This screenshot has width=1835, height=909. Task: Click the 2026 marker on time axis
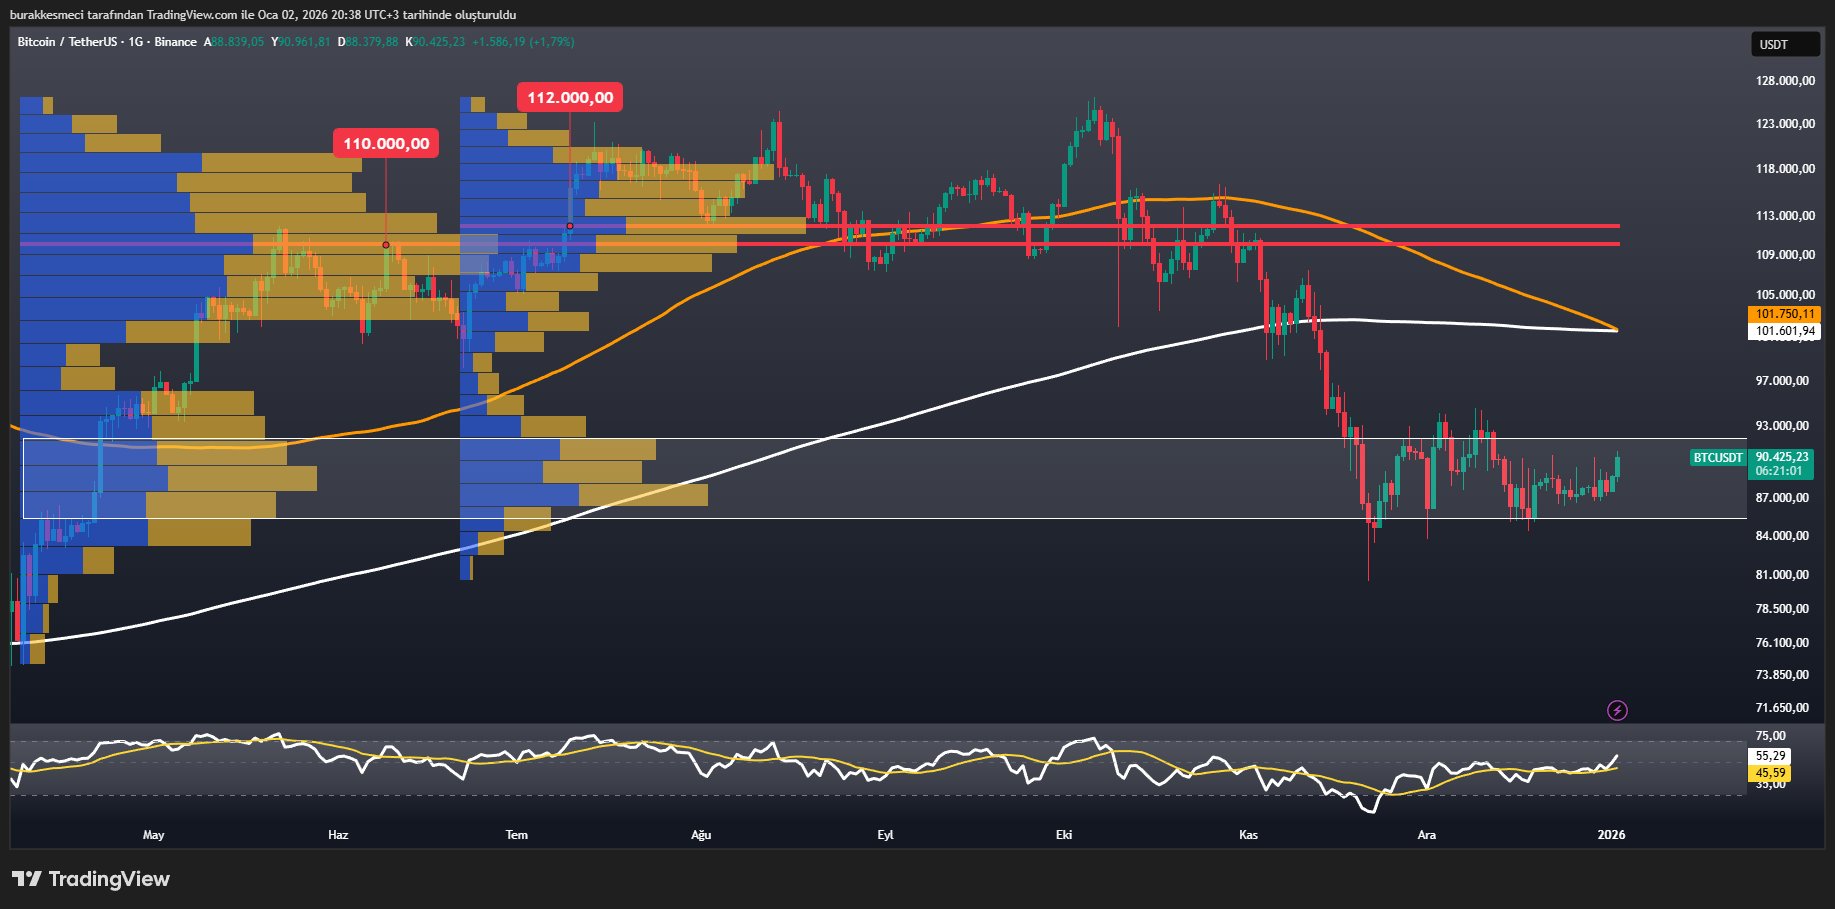[1611, 835]
